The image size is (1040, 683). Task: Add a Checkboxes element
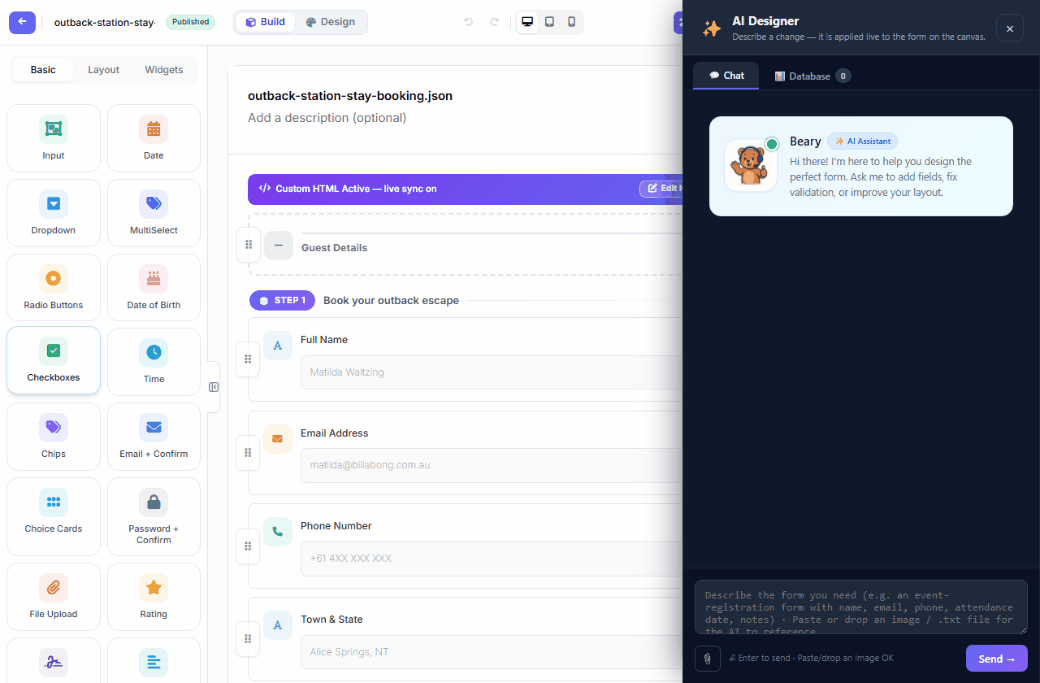53,361
